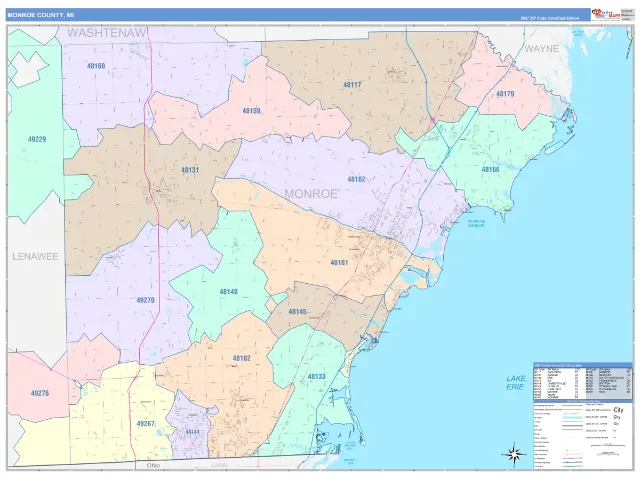Click the ZIP code label 49270
The height and width of the screenshot is (480, 640).
tap(145, 300)
